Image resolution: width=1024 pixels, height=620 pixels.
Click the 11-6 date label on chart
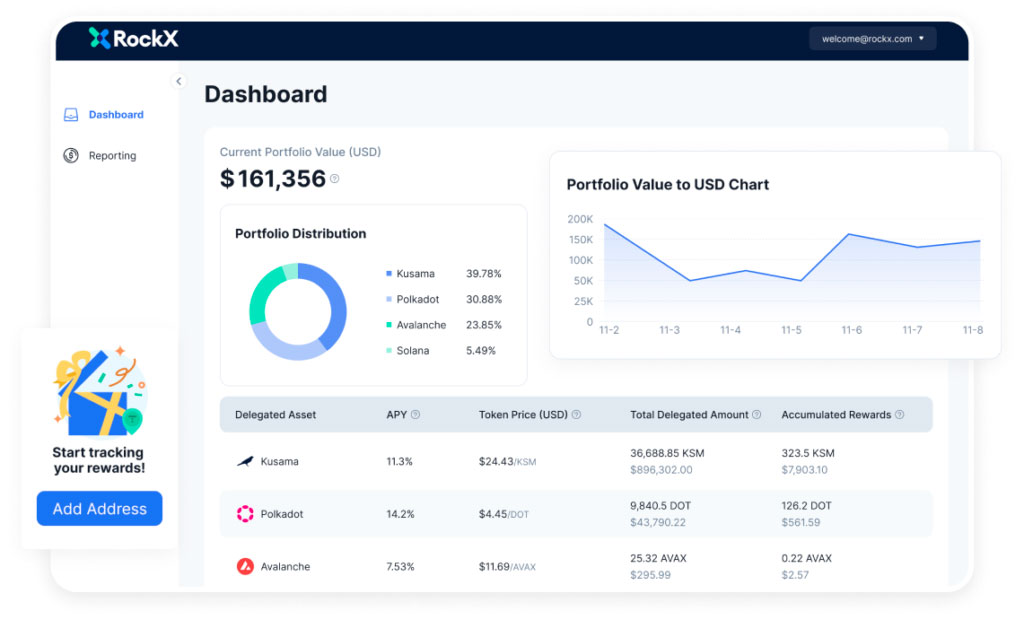tap(852, 331)
